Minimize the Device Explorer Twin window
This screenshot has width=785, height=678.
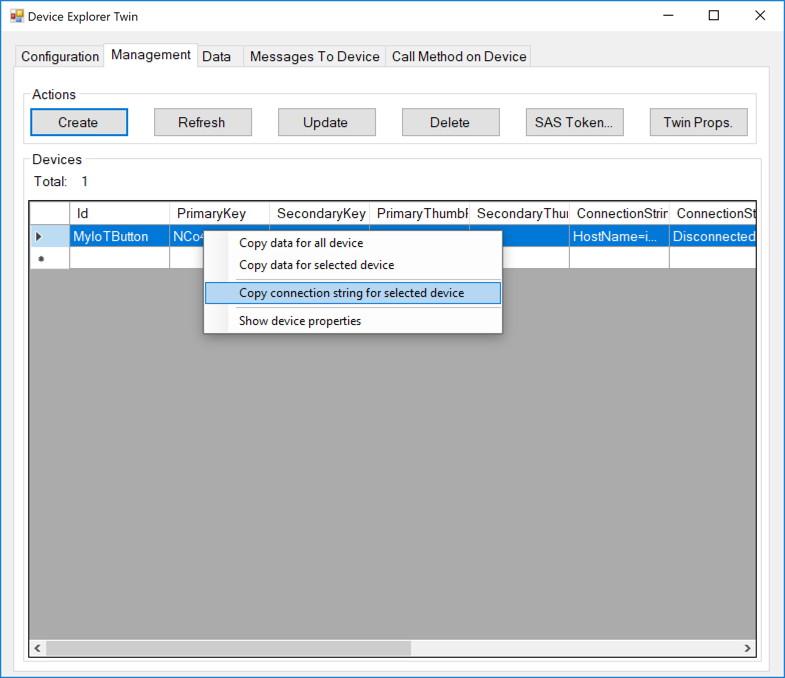click(668, 16)
